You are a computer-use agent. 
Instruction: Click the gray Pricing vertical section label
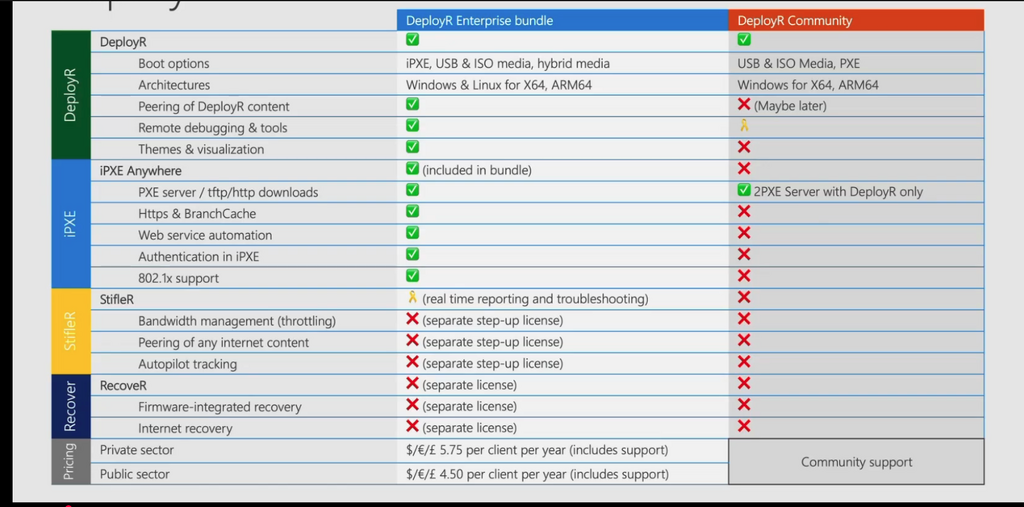pos(71,461)
